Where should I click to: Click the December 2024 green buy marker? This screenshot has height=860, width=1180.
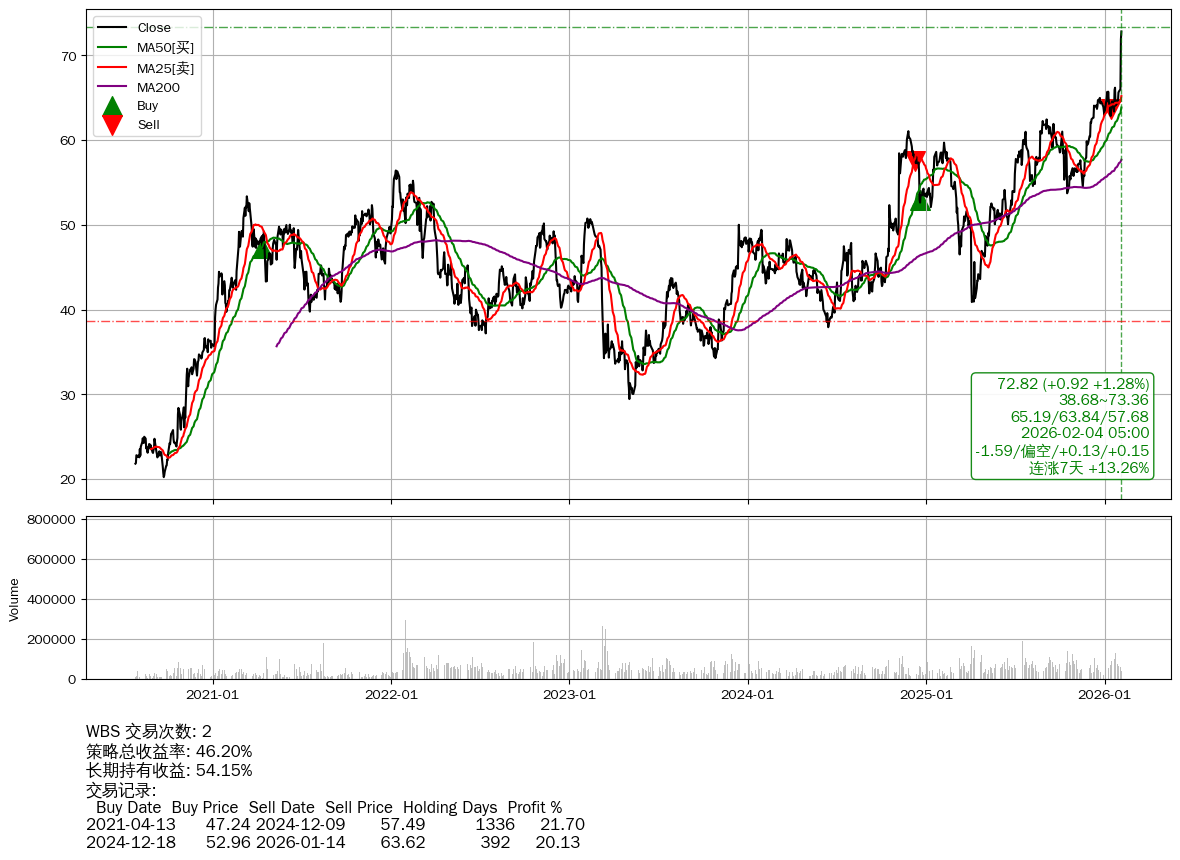point(921,200)
